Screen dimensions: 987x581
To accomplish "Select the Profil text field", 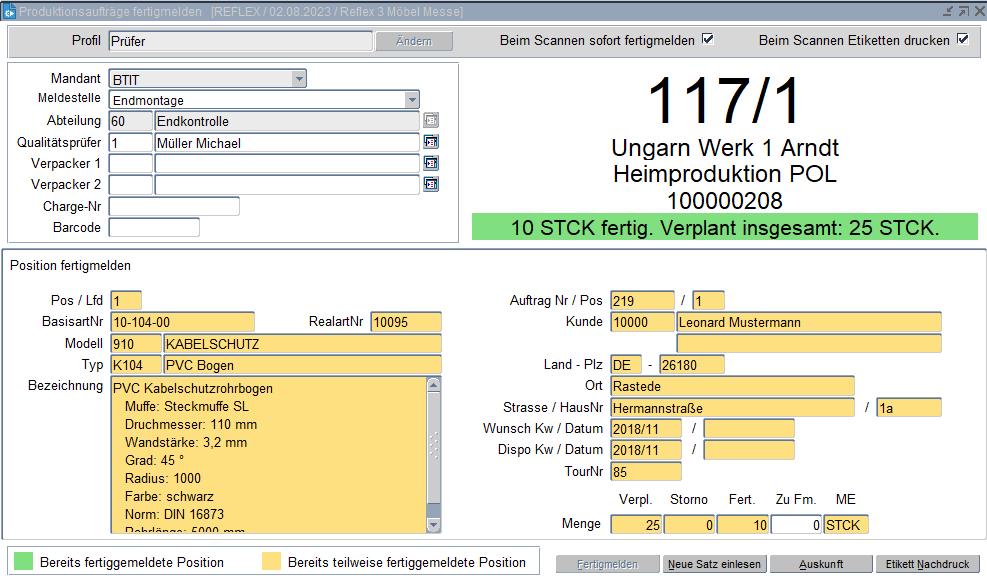I will 239,41.
